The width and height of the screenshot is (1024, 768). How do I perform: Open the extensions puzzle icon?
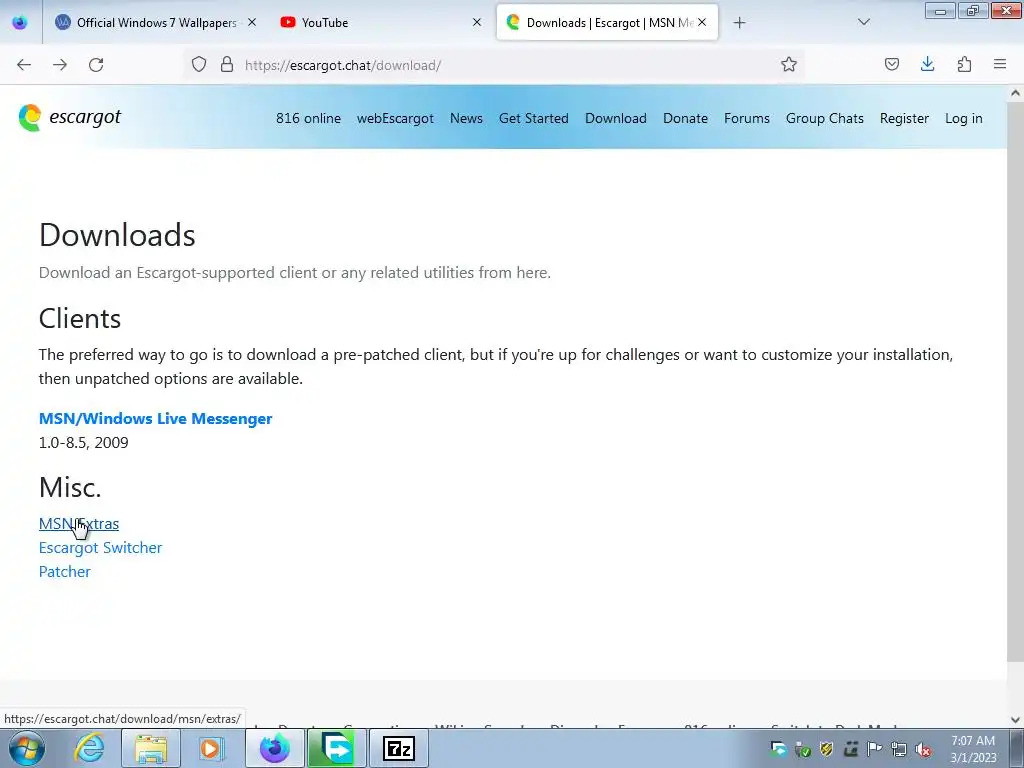point(964,64)
